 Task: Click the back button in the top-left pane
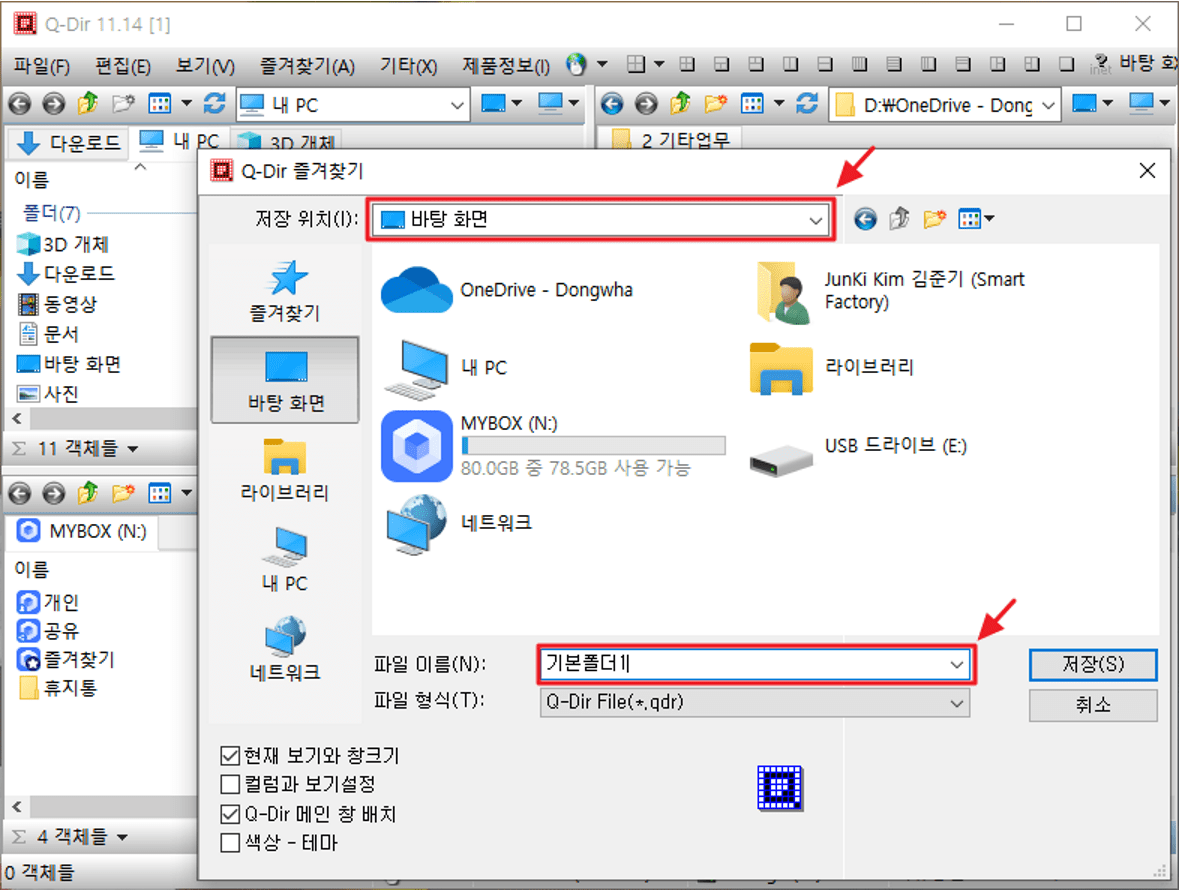[20, 103]
